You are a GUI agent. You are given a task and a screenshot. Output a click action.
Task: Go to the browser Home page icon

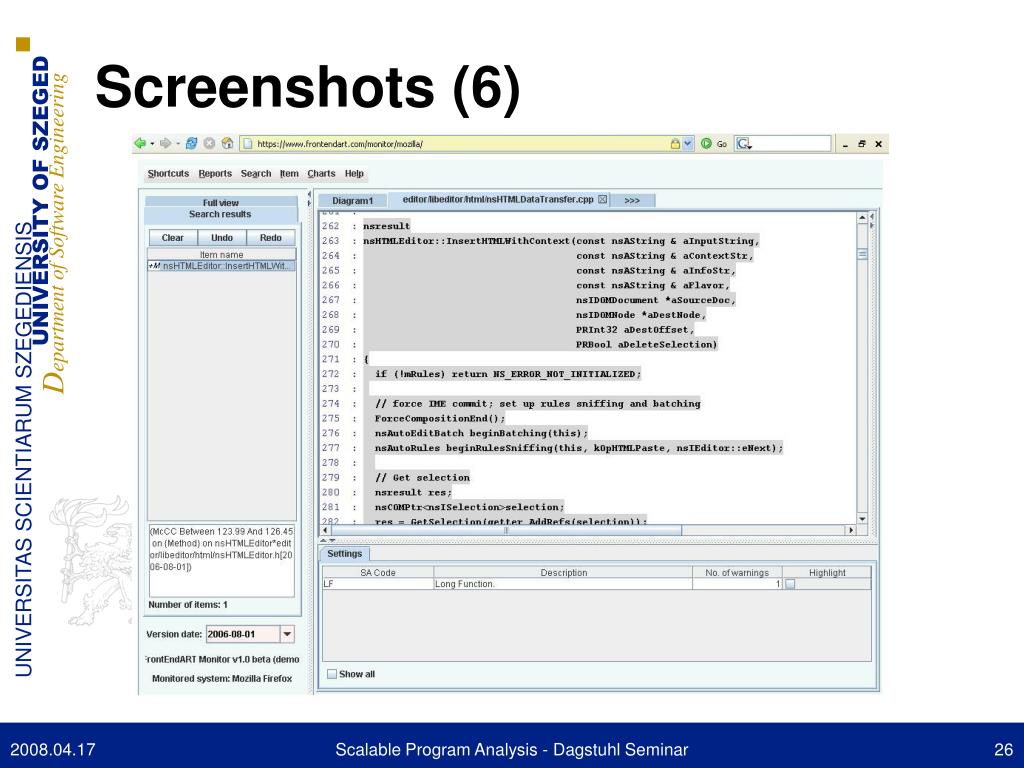[227, 143]
